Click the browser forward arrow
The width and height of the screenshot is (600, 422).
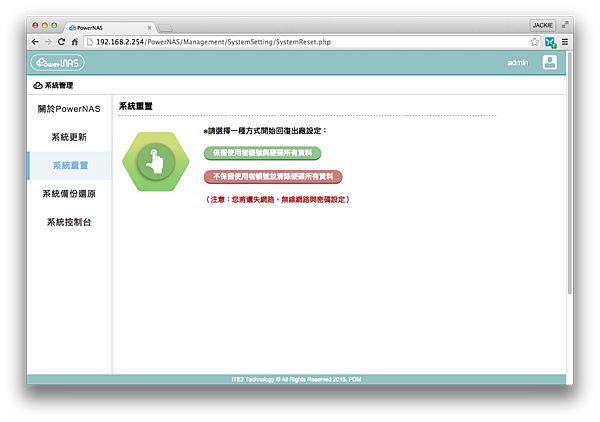click(48, 42)
